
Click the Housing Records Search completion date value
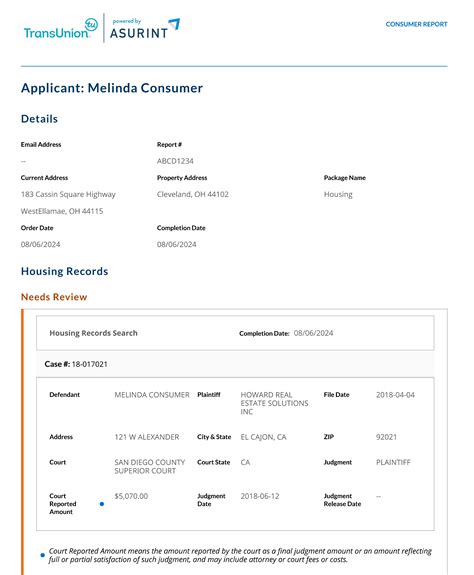(313, 333)
